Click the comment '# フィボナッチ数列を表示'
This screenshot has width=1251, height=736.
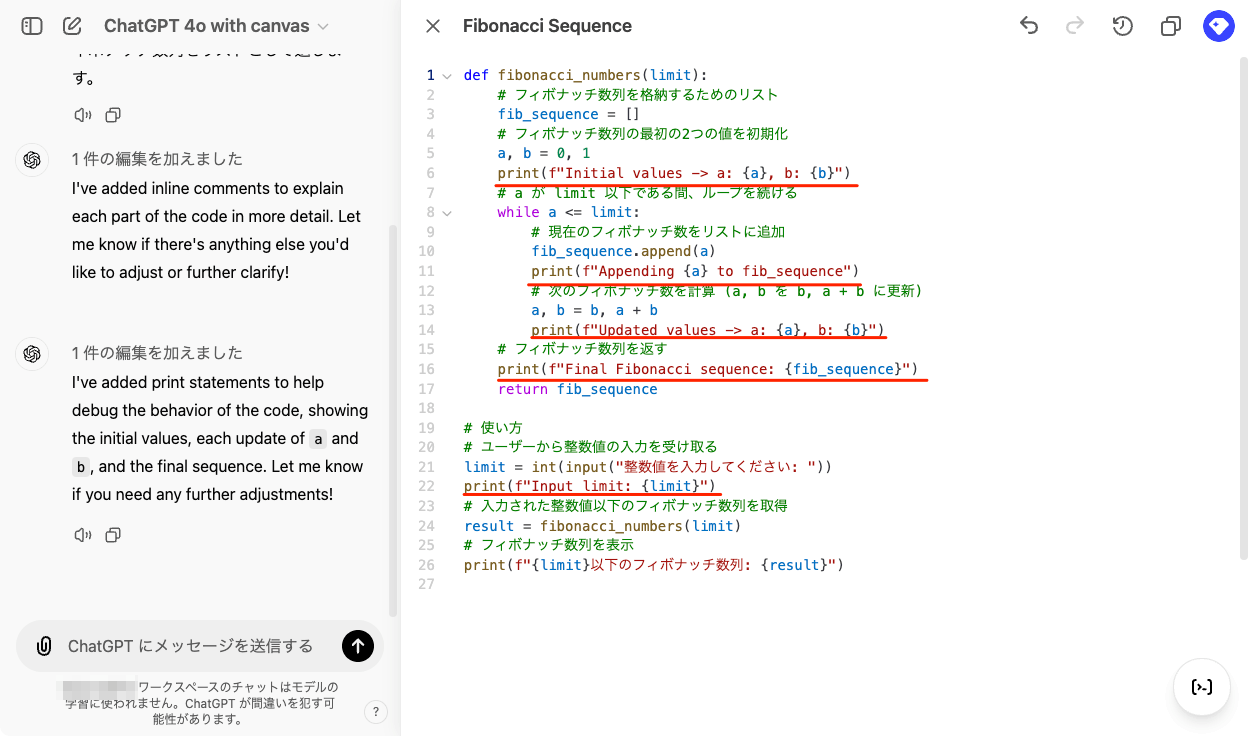tap(548, 545)
